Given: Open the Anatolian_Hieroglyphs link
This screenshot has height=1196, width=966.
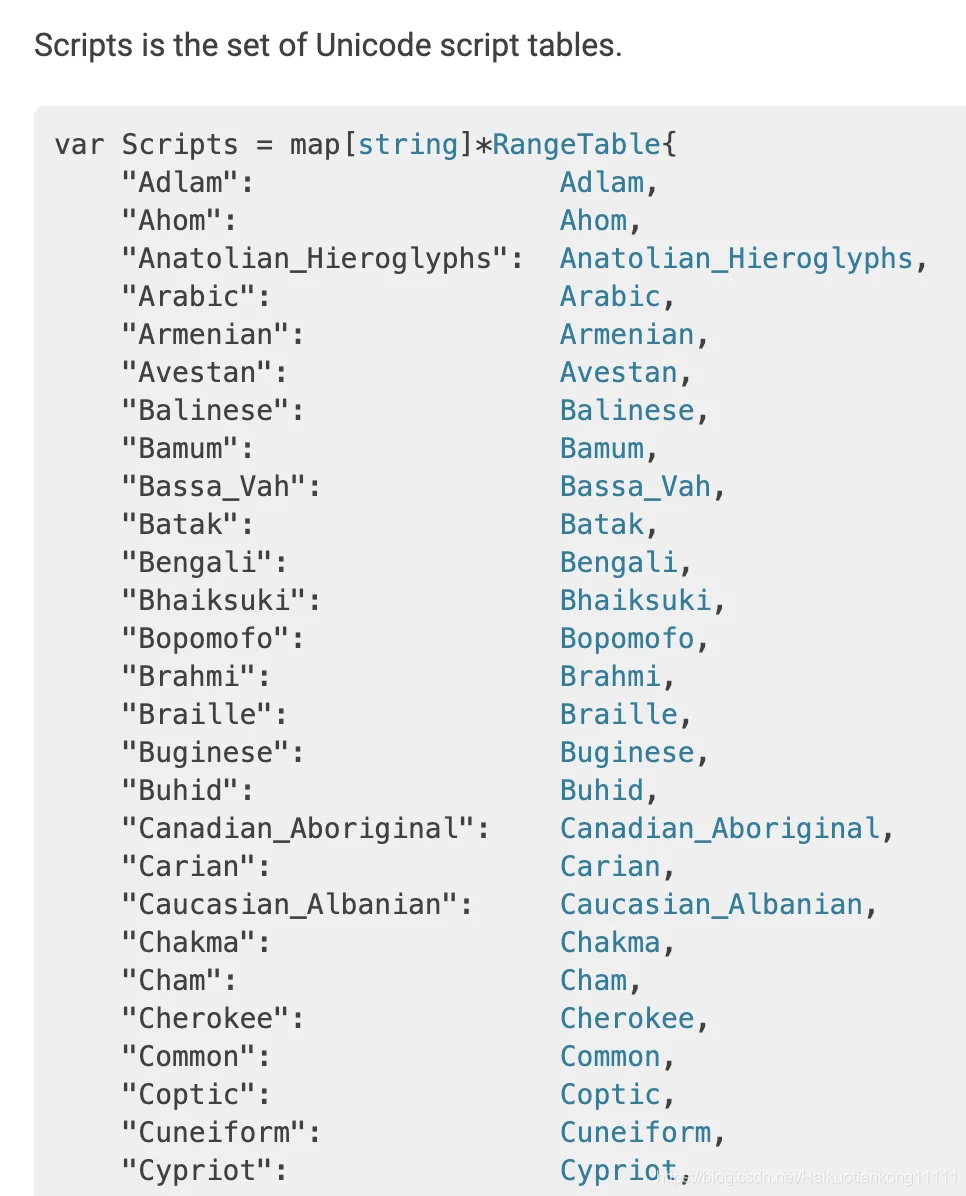Looking at the screenshot, I should click(736, 259).
